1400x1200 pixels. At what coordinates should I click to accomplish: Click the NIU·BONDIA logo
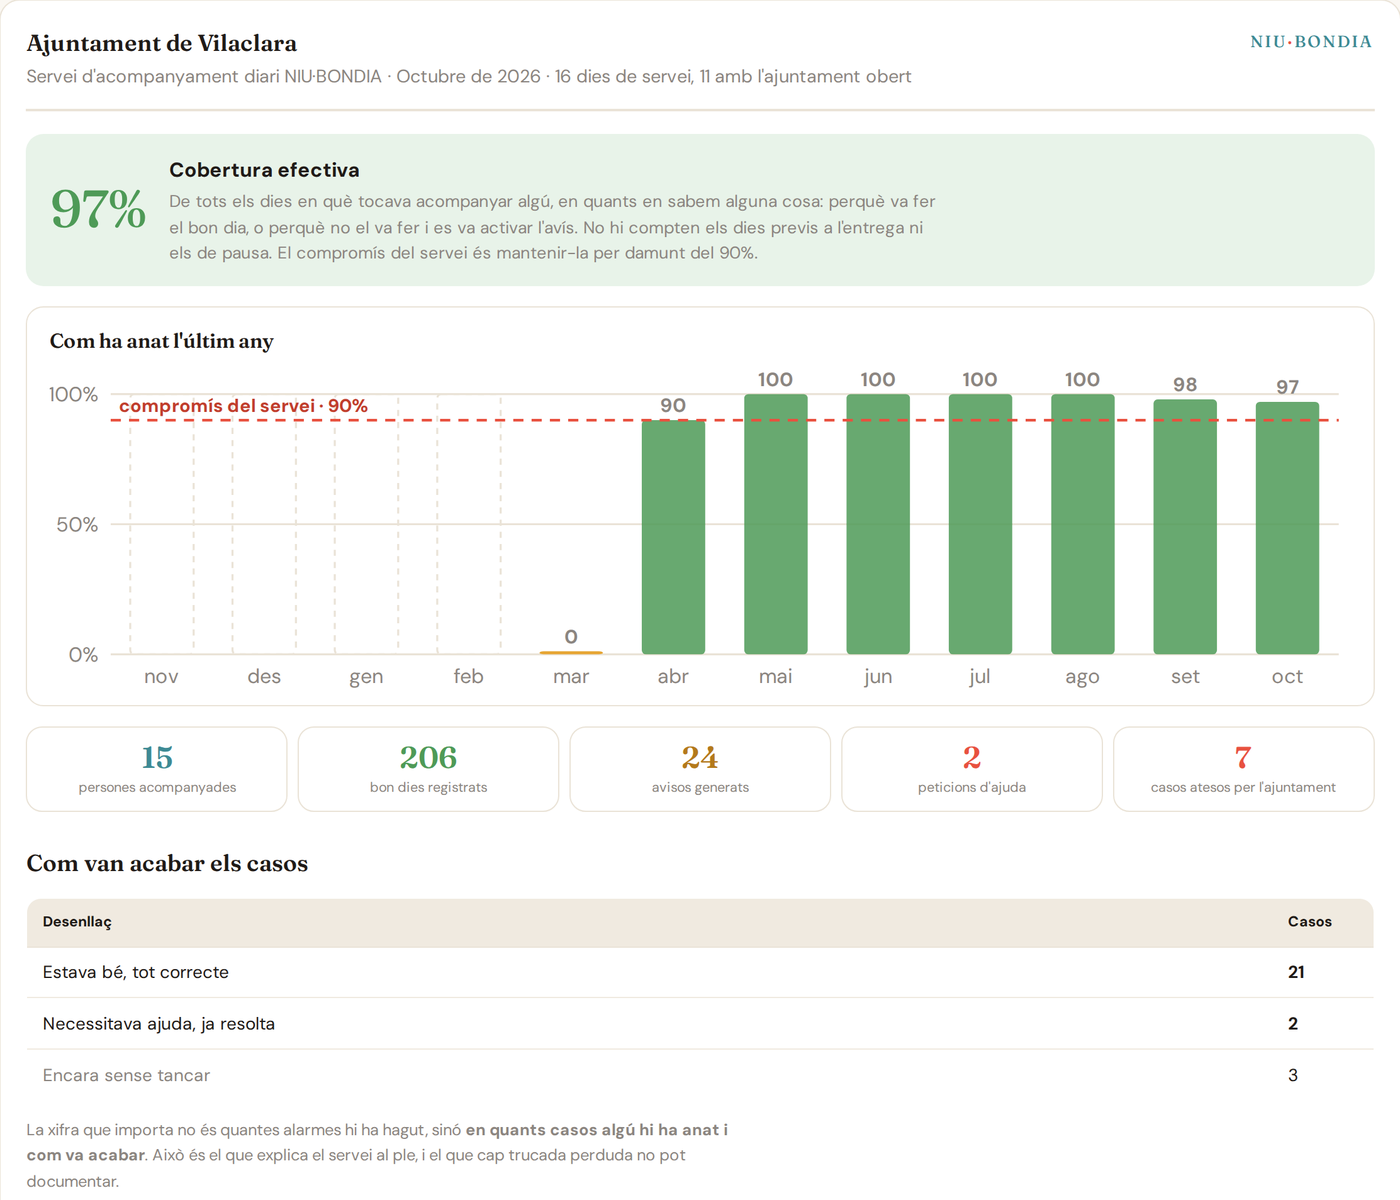pyautogui.click(x=1311, y=42)
